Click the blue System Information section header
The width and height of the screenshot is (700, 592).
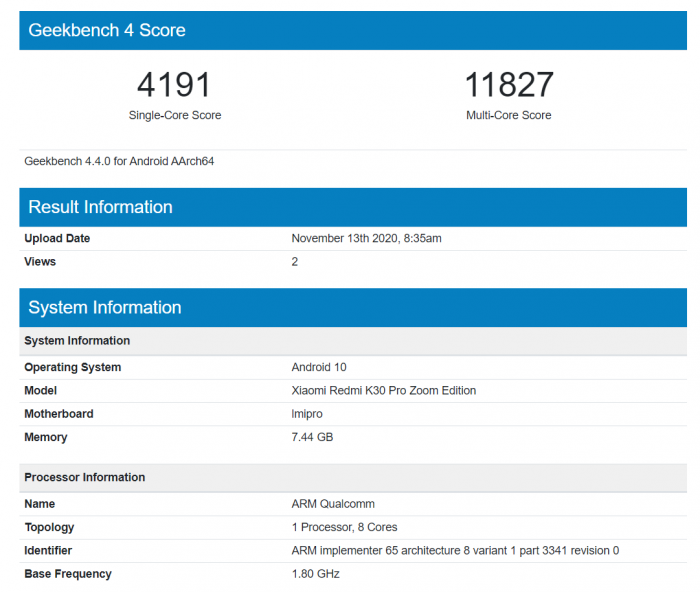pyautogui.click(x=105, y=307)
